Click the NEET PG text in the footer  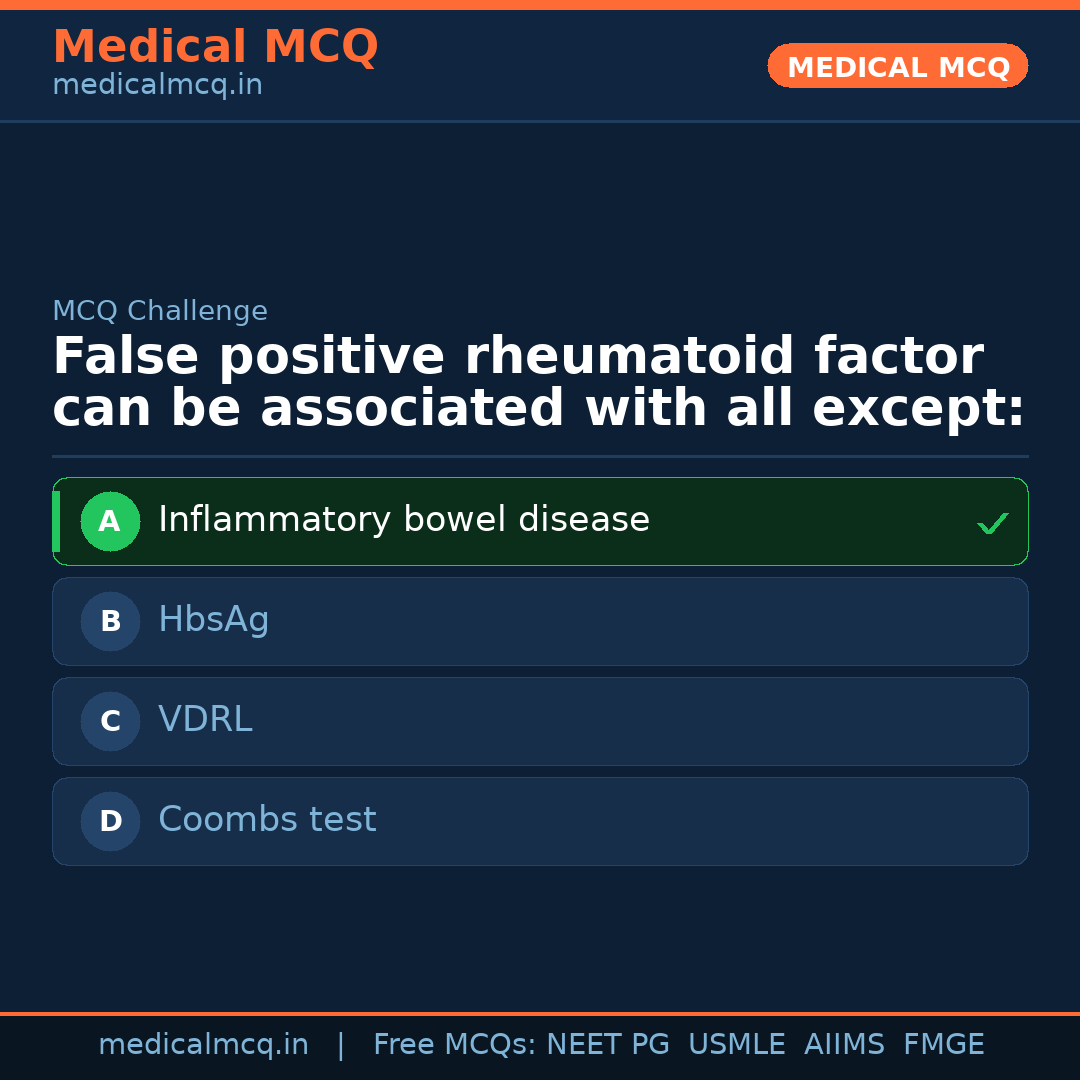point(608,1045)
